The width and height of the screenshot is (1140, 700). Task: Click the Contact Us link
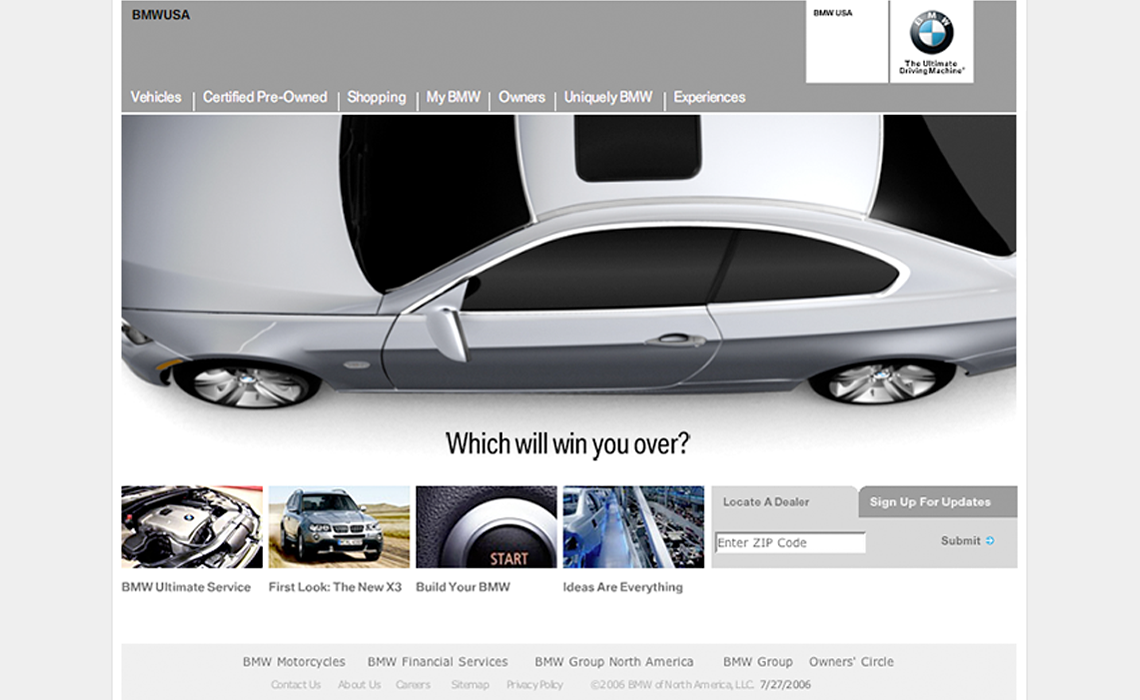pyautogui.click(x=295, y=685)
